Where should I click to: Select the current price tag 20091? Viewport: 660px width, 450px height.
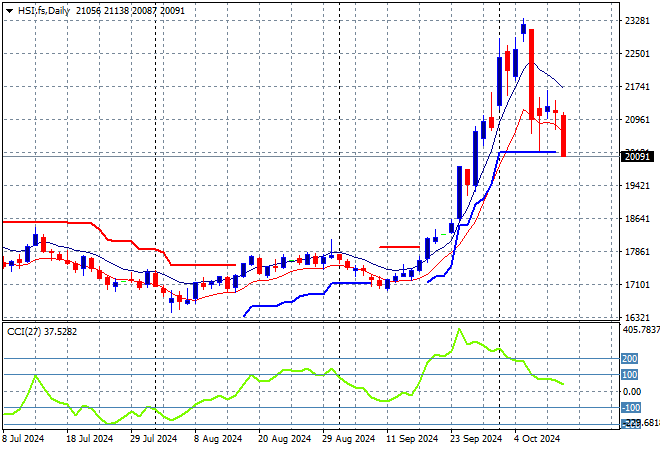click(x=637, y=156)
